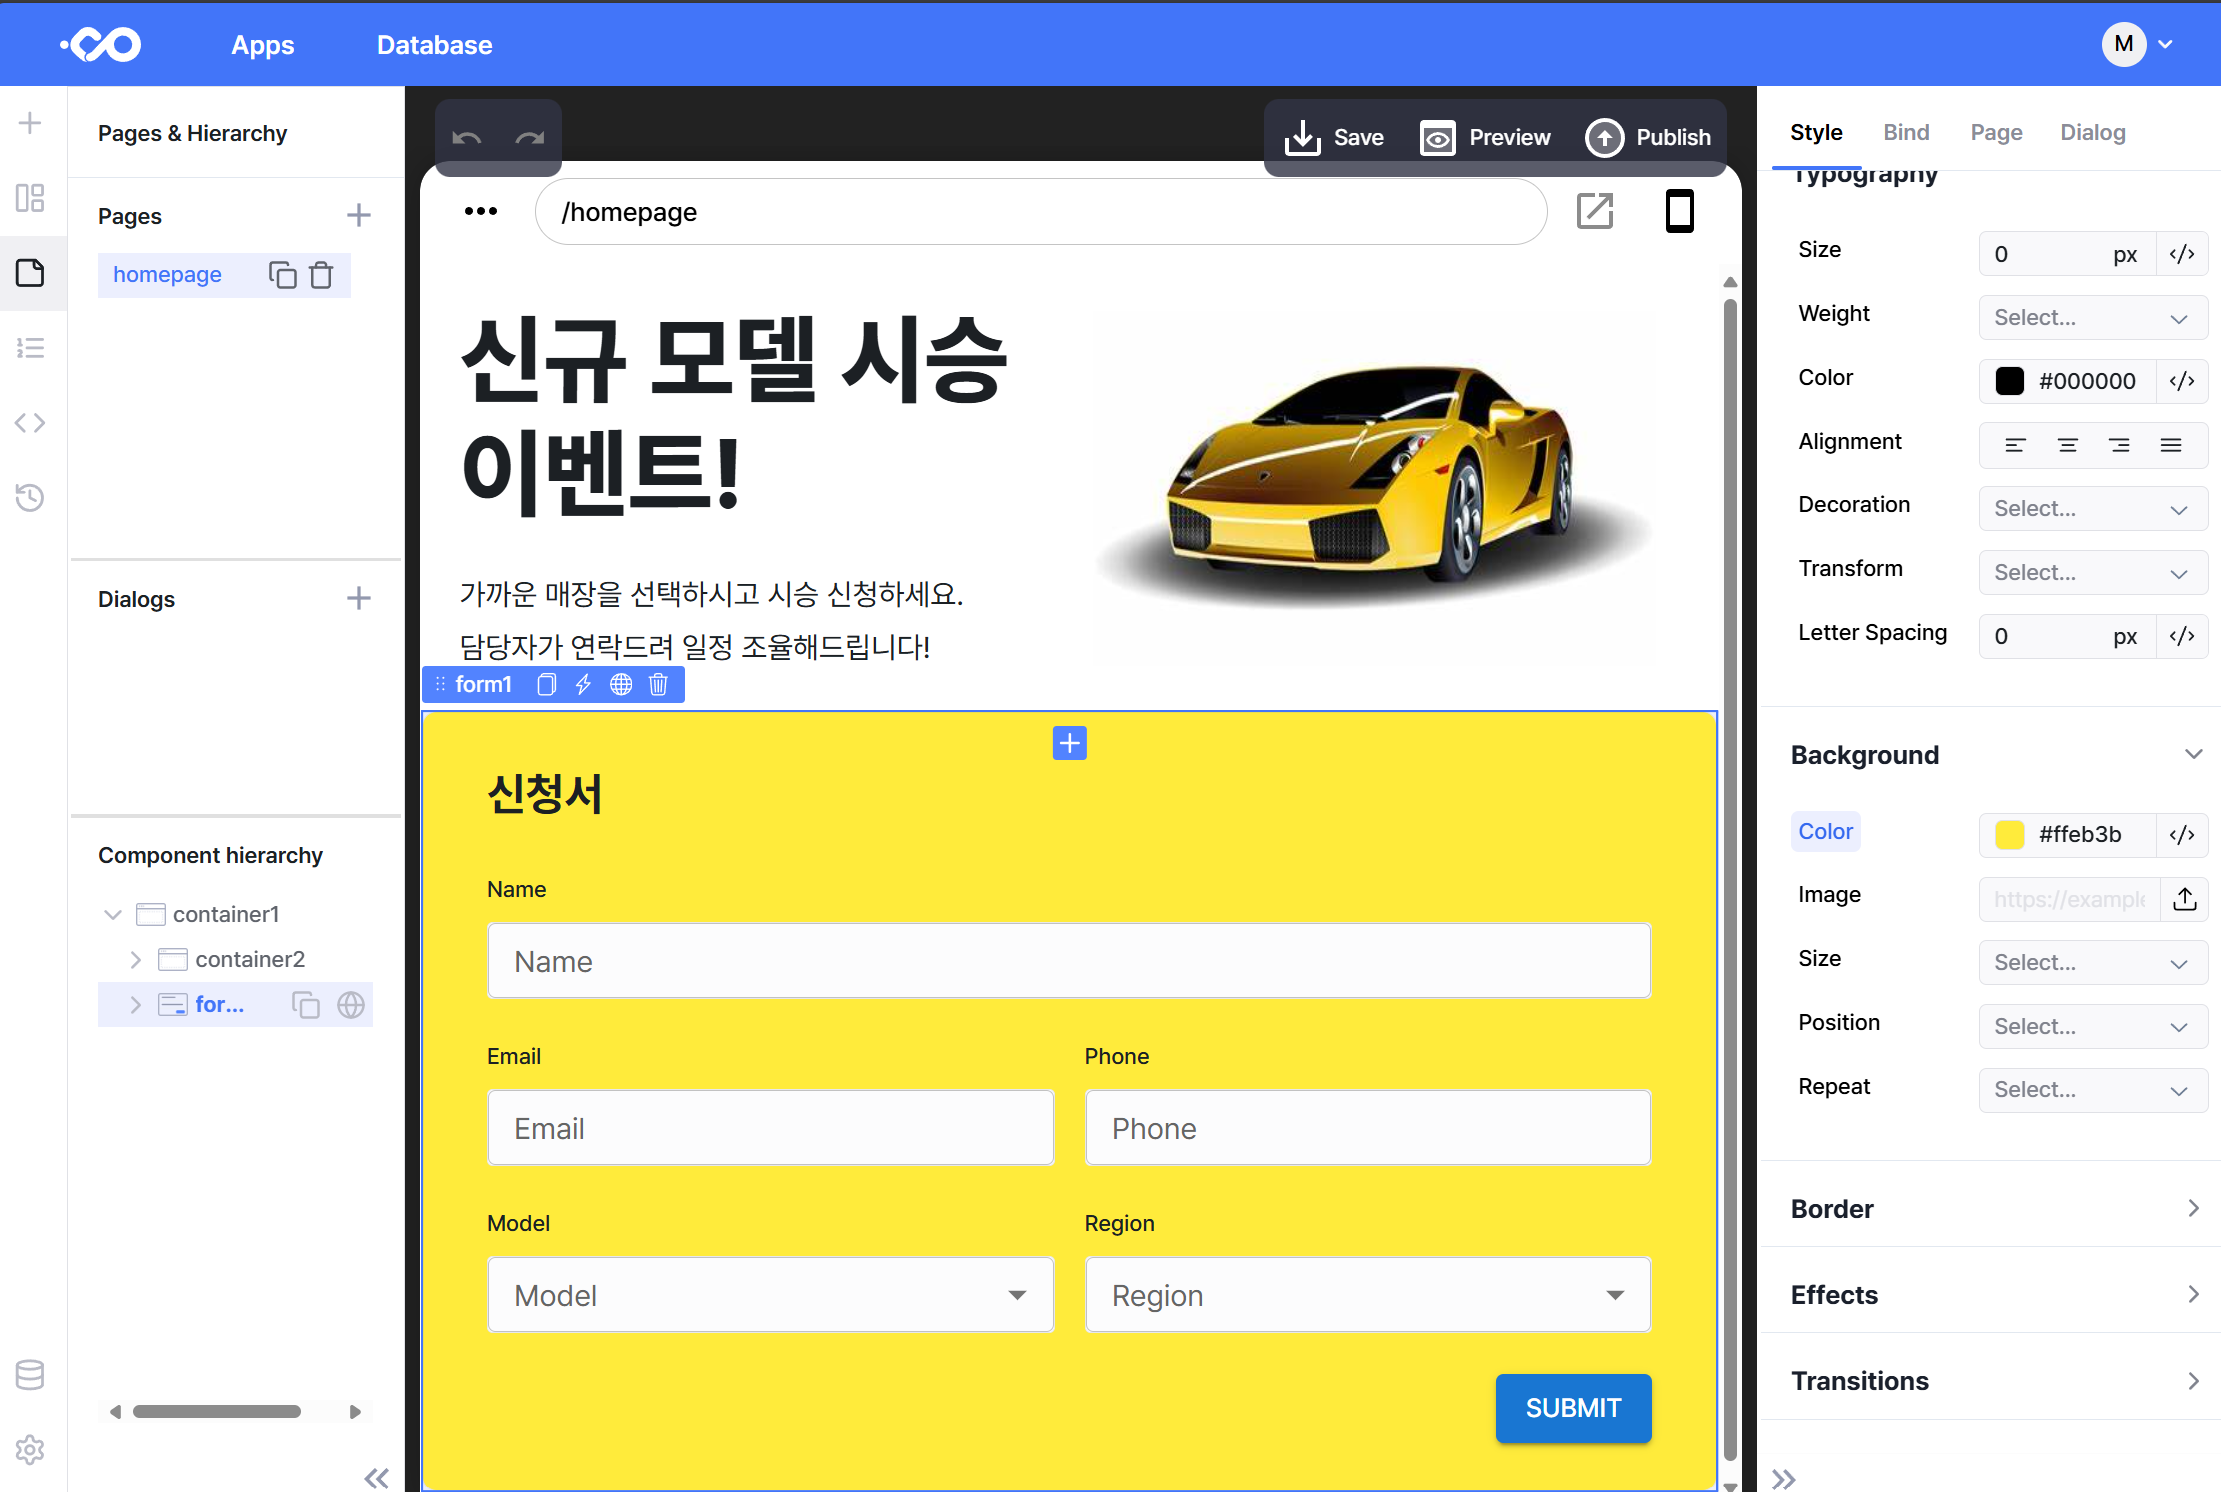Screen dimensions: 2221x1492
Task: Open the layout templates icon in left rail
Action: click(30, 198)
